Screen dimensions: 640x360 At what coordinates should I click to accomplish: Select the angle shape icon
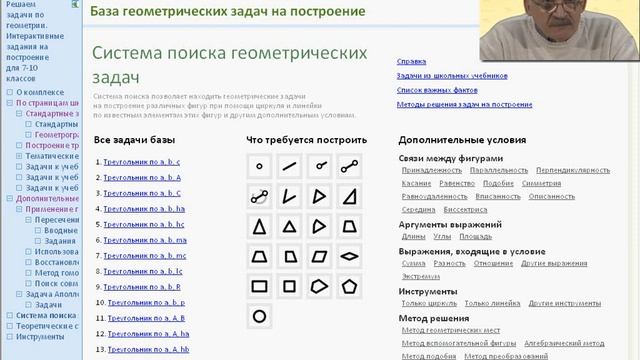(x=289, y=196)
